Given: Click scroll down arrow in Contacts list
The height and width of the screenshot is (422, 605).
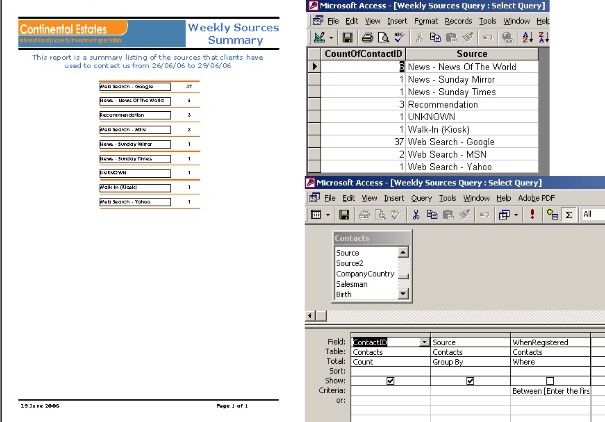Looking at the screenshot, I should [x=403, y=294].
